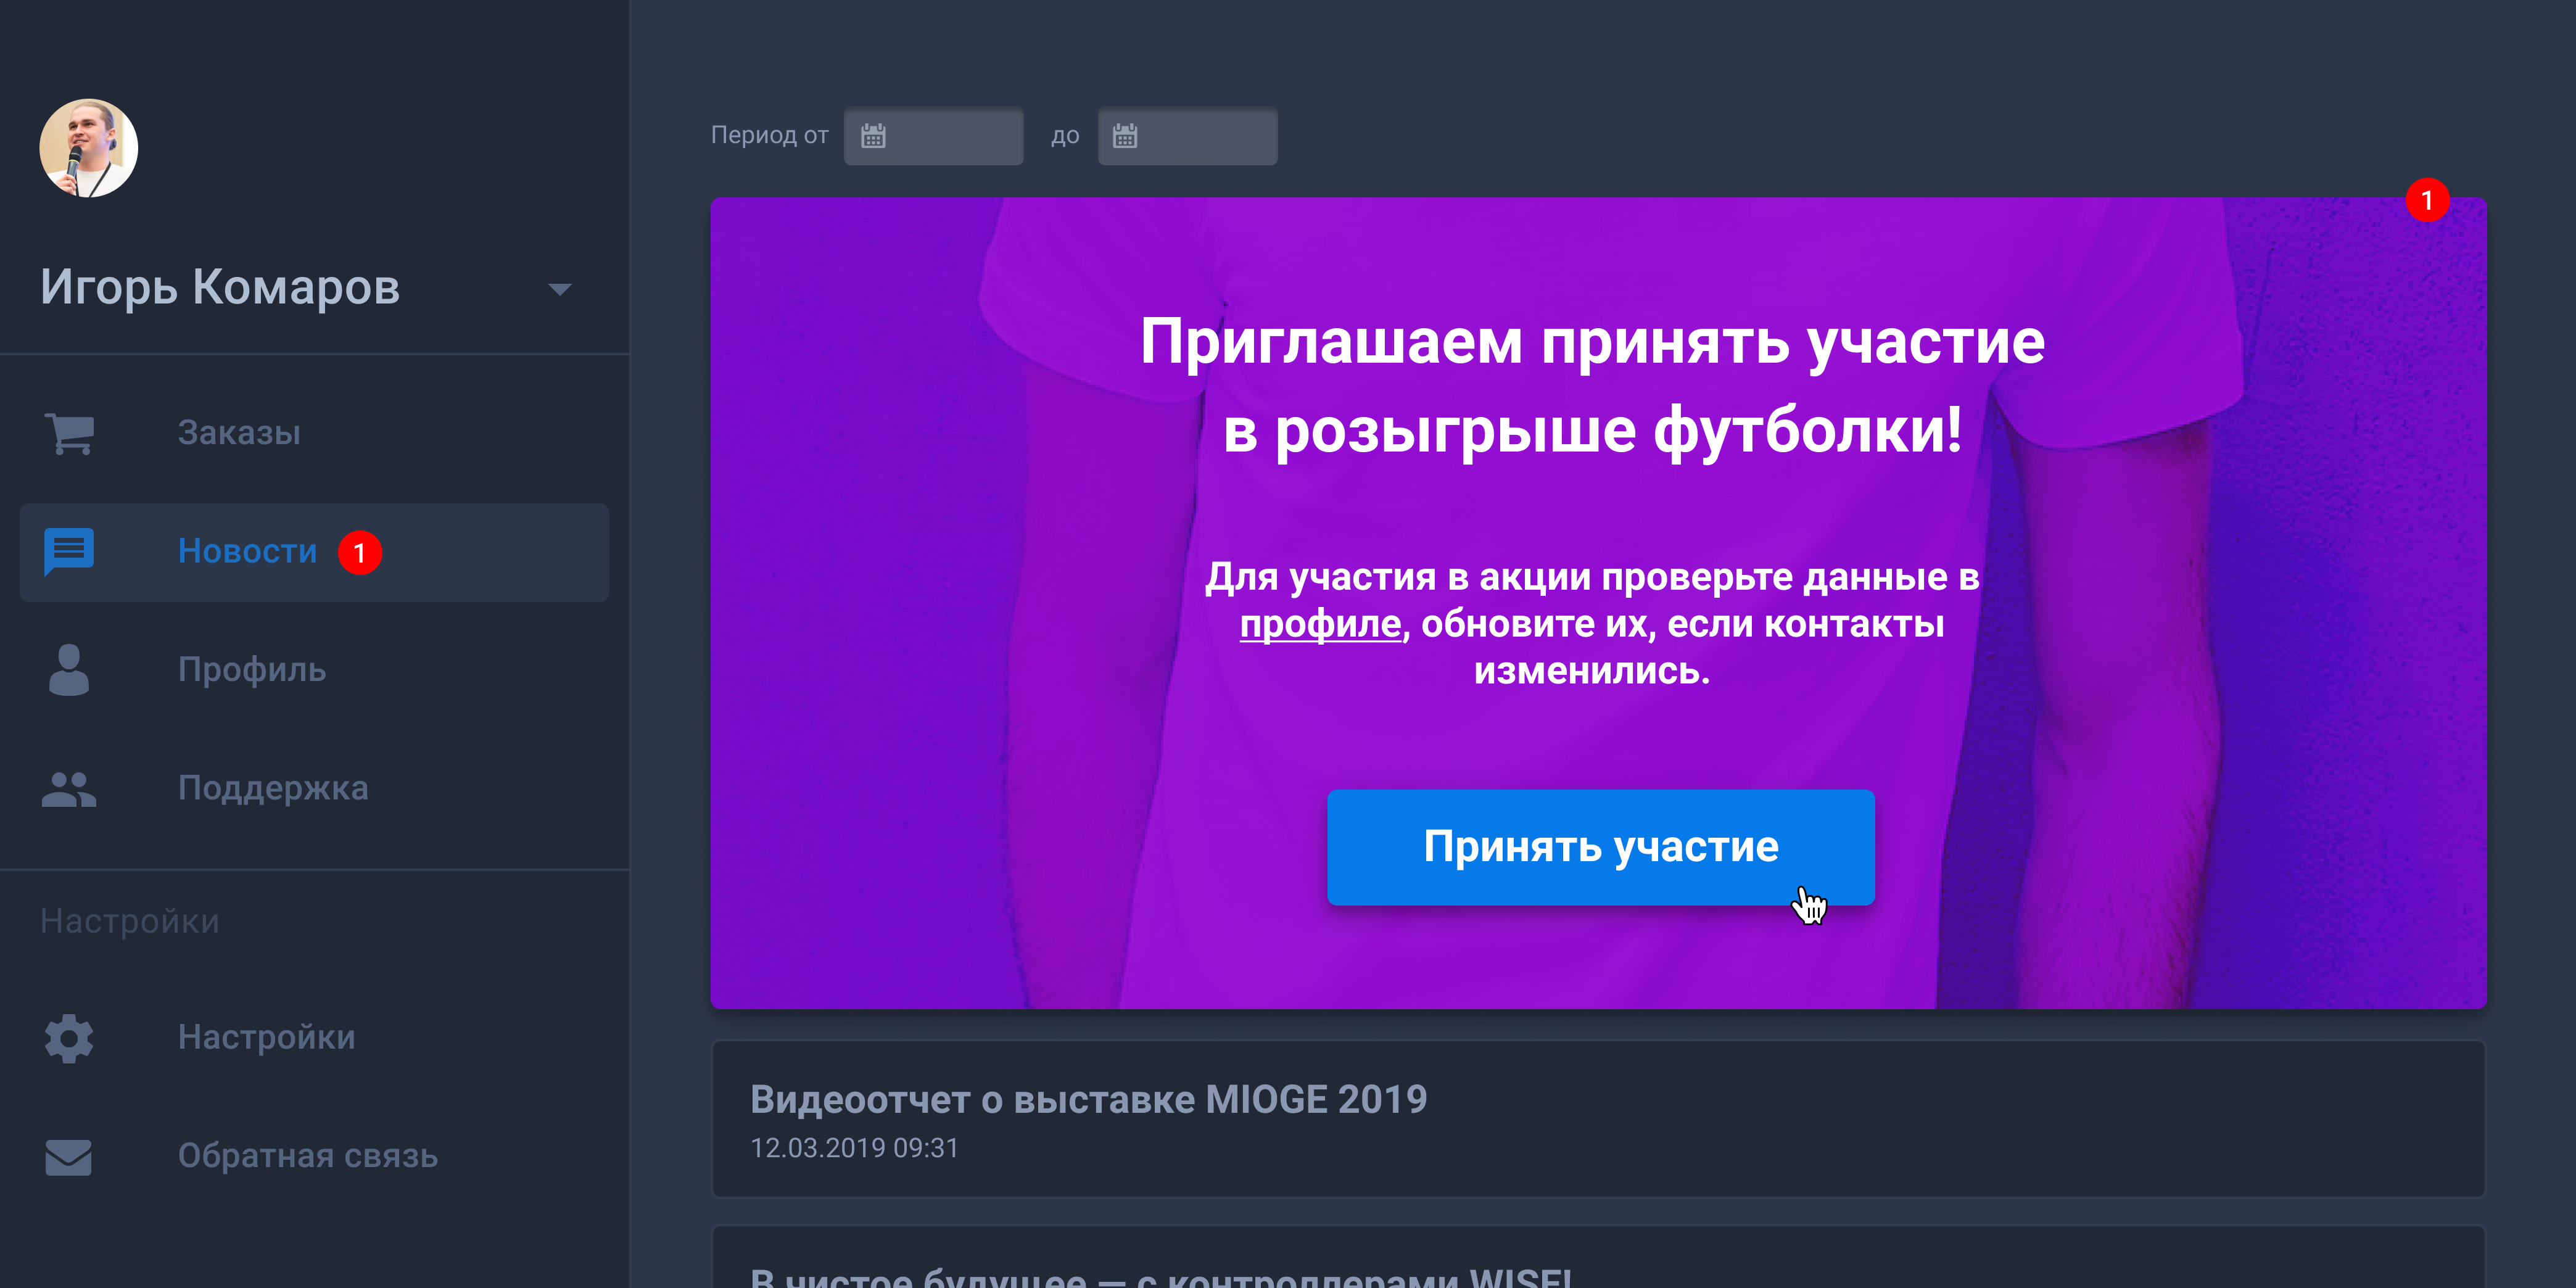Expand the Игорь Комаров account dropdown arrow
Image resolution: width=2576 pixels, height=1288 pixels.
tap(560, 289)
